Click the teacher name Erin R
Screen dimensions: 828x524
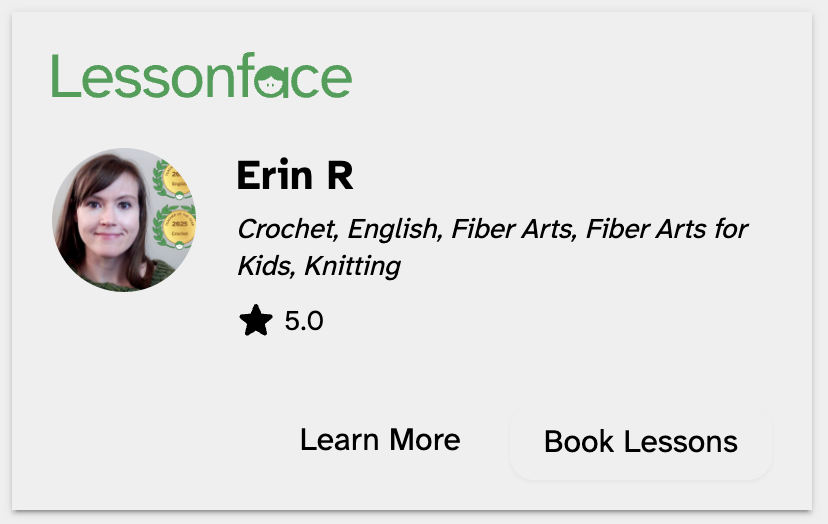click(295, 177)
